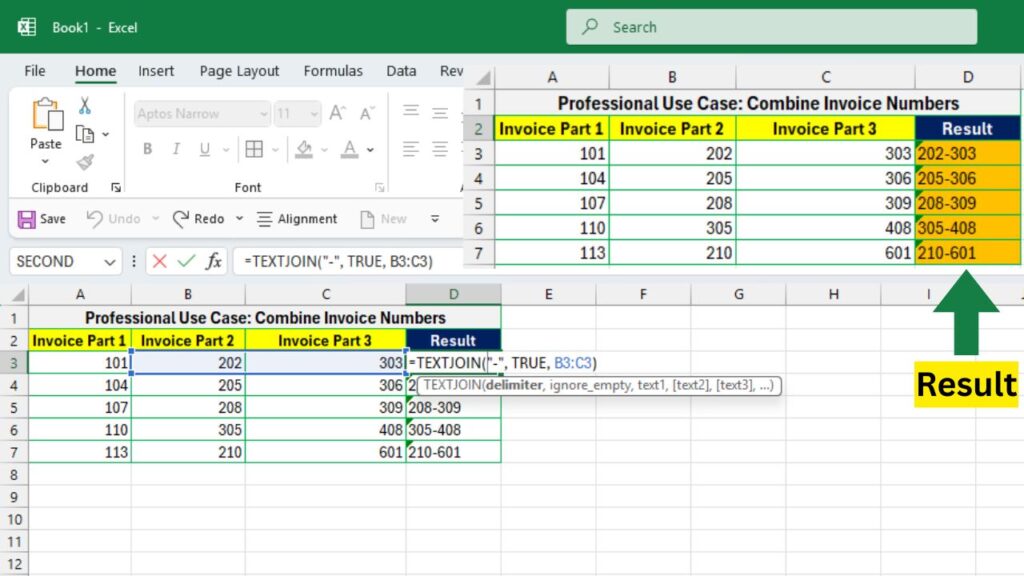Click the middle-align icon in ribbon
Viewport: 1024px width, 576px height.
(440, 112)
